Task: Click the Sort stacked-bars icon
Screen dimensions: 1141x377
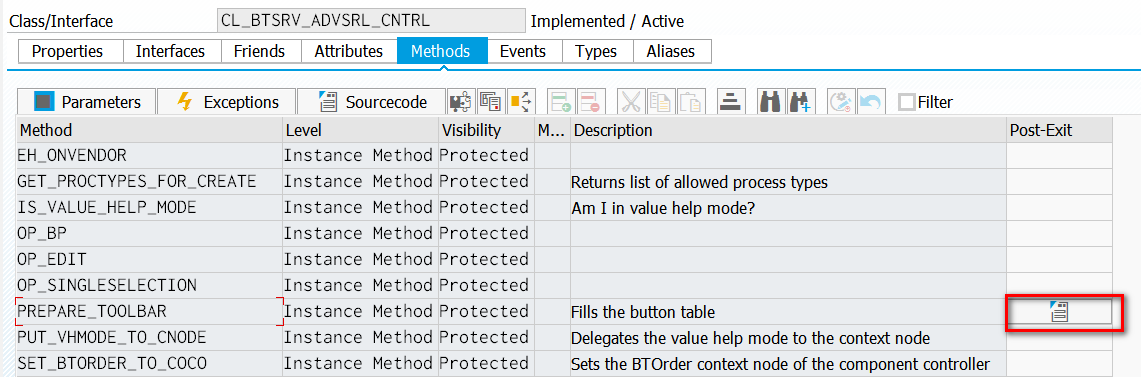Action: 729,102
